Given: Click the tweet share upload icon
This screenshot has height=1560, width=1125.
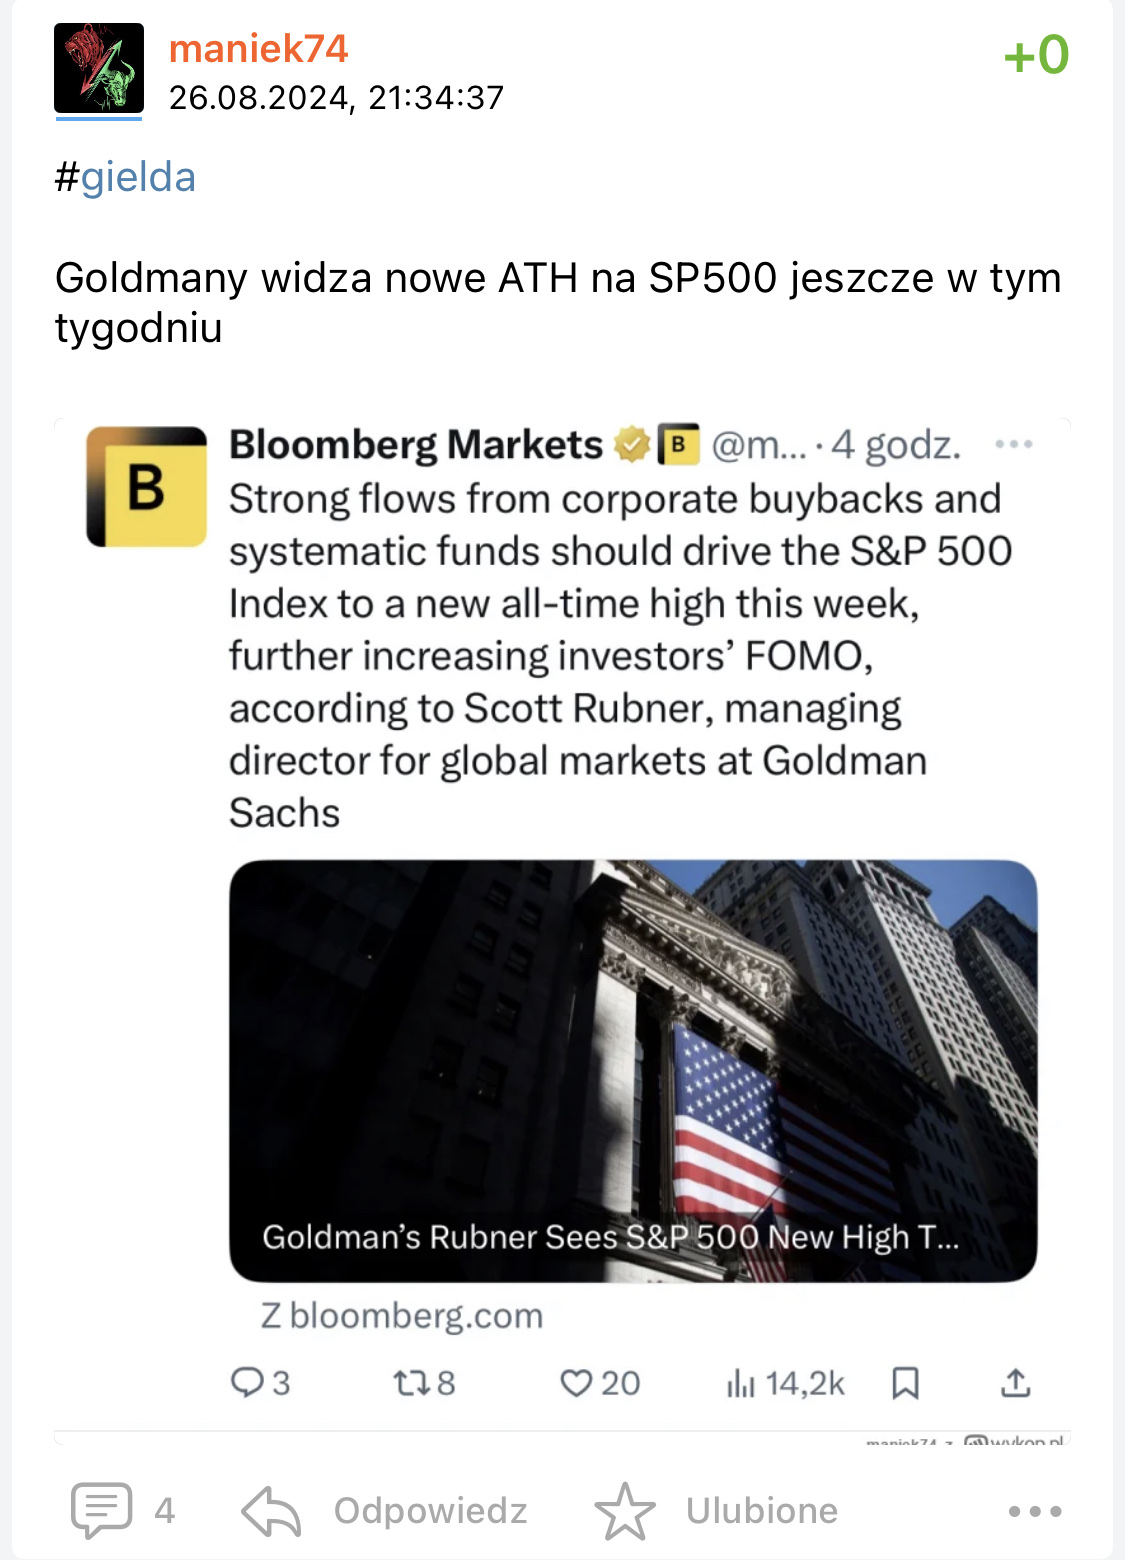Looking at the screenshot, I should (1015, 1383).
